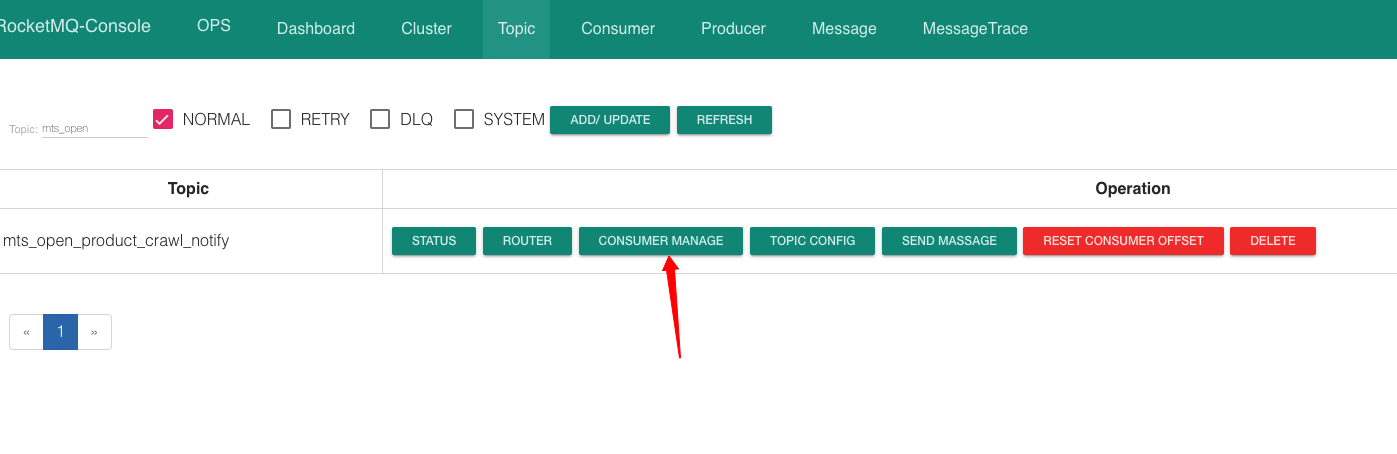Click the Topic filter input field
1397x454 pixels.
94,129
